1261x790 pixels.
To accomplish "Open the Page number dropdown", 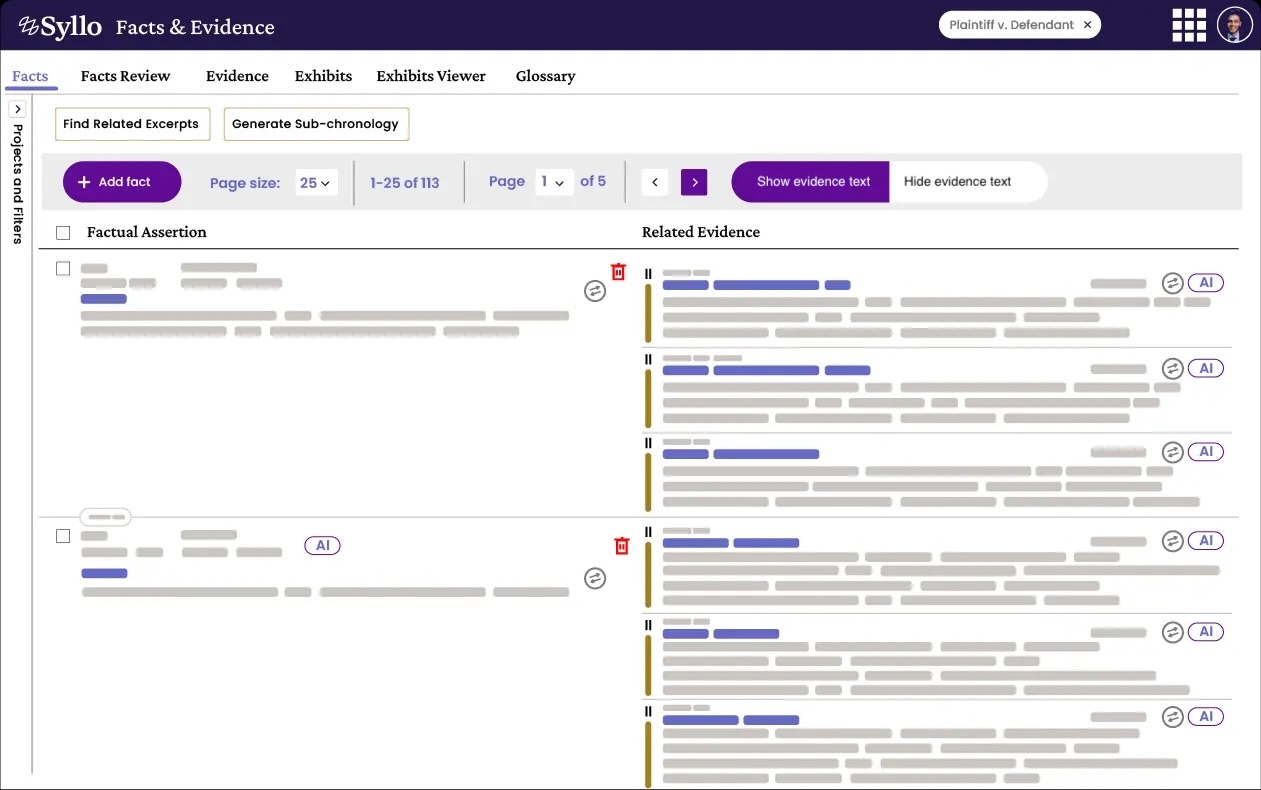I will (553, 182).
